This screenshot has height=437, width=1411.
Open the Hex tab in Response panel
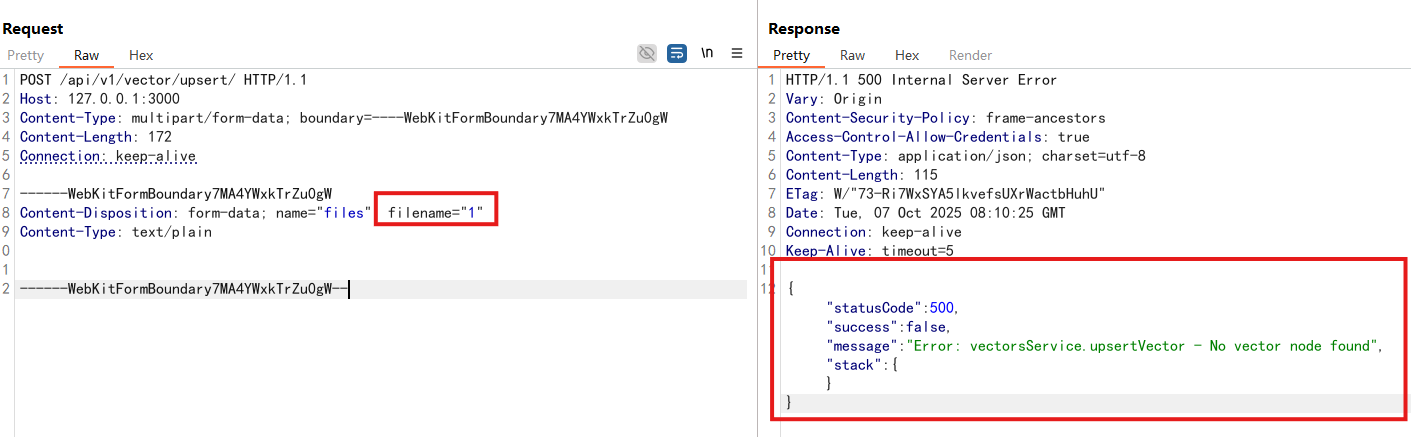(907, 55)
